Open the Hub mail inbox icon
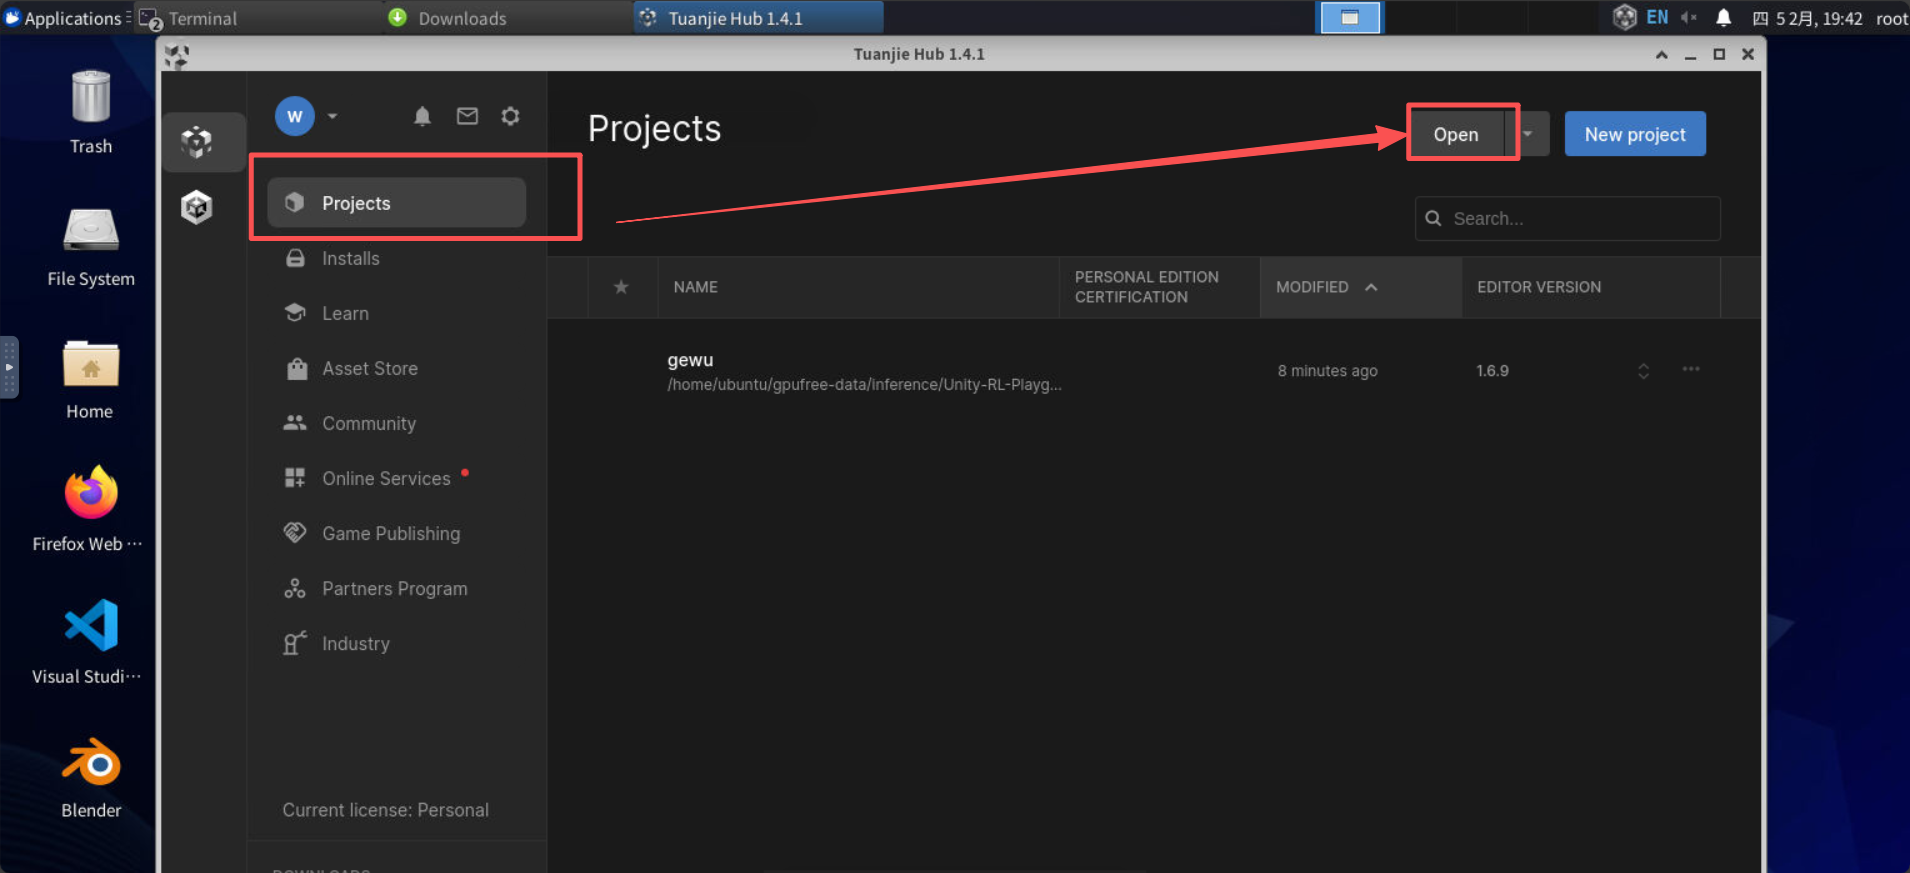The image size is (1910, 873). pos(467,116)
